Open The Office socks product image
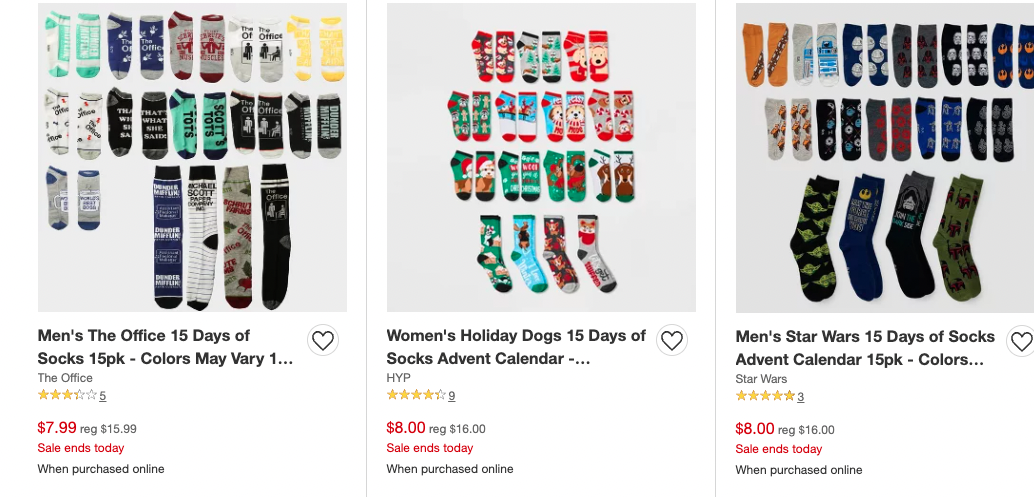 192,157
